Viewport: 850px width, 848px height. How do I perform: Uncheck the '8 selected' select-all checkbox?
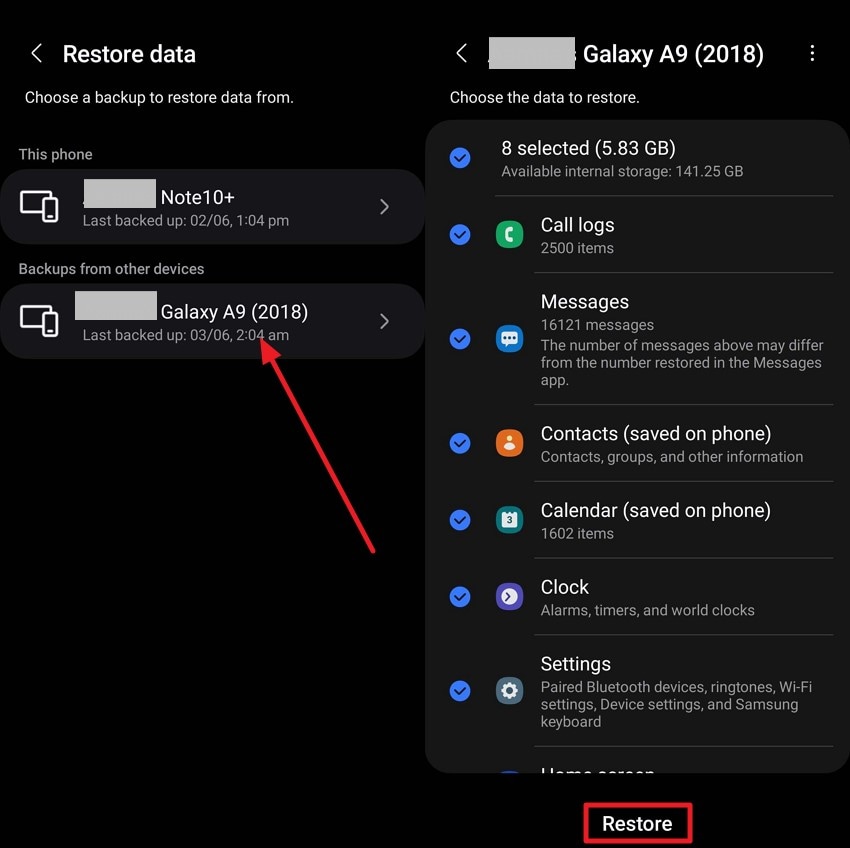tap(460, 158)
